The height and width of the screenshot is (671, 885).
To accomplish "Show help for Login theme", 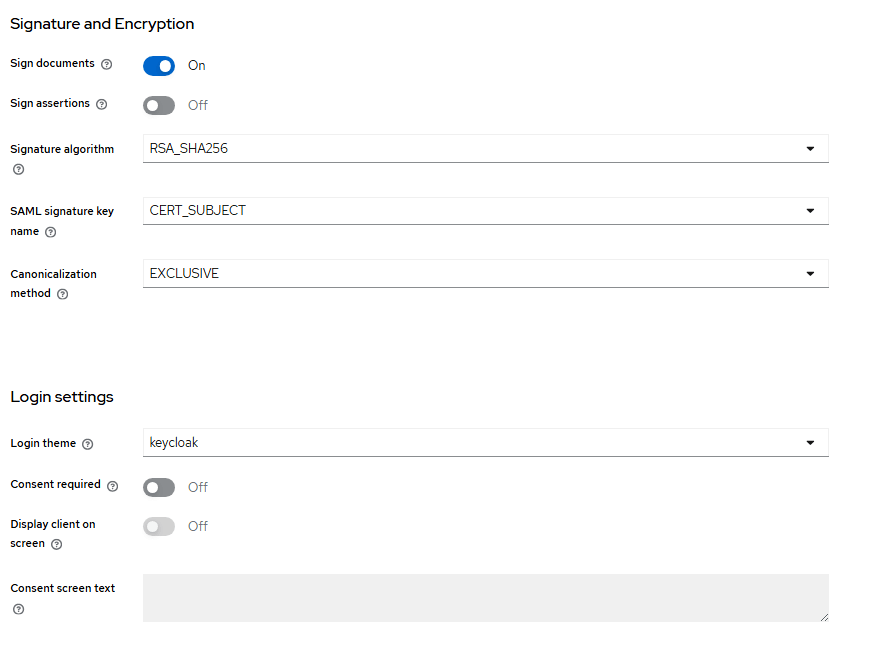I will tap(87, 444).
